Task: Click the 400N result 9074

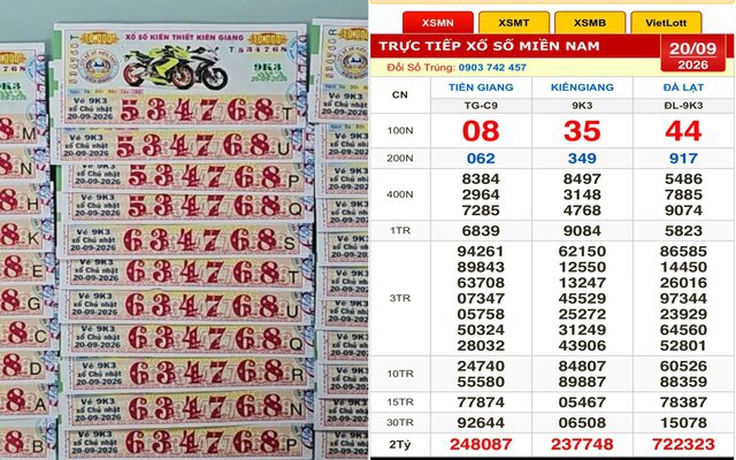Action: pyautogui.click(x=683, y=210)
